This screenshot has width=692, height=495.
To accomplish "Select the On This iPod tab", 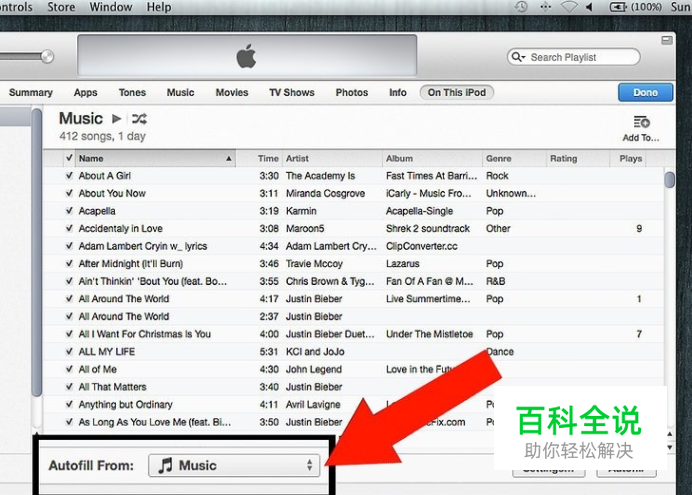I will [x=457, y=93].
